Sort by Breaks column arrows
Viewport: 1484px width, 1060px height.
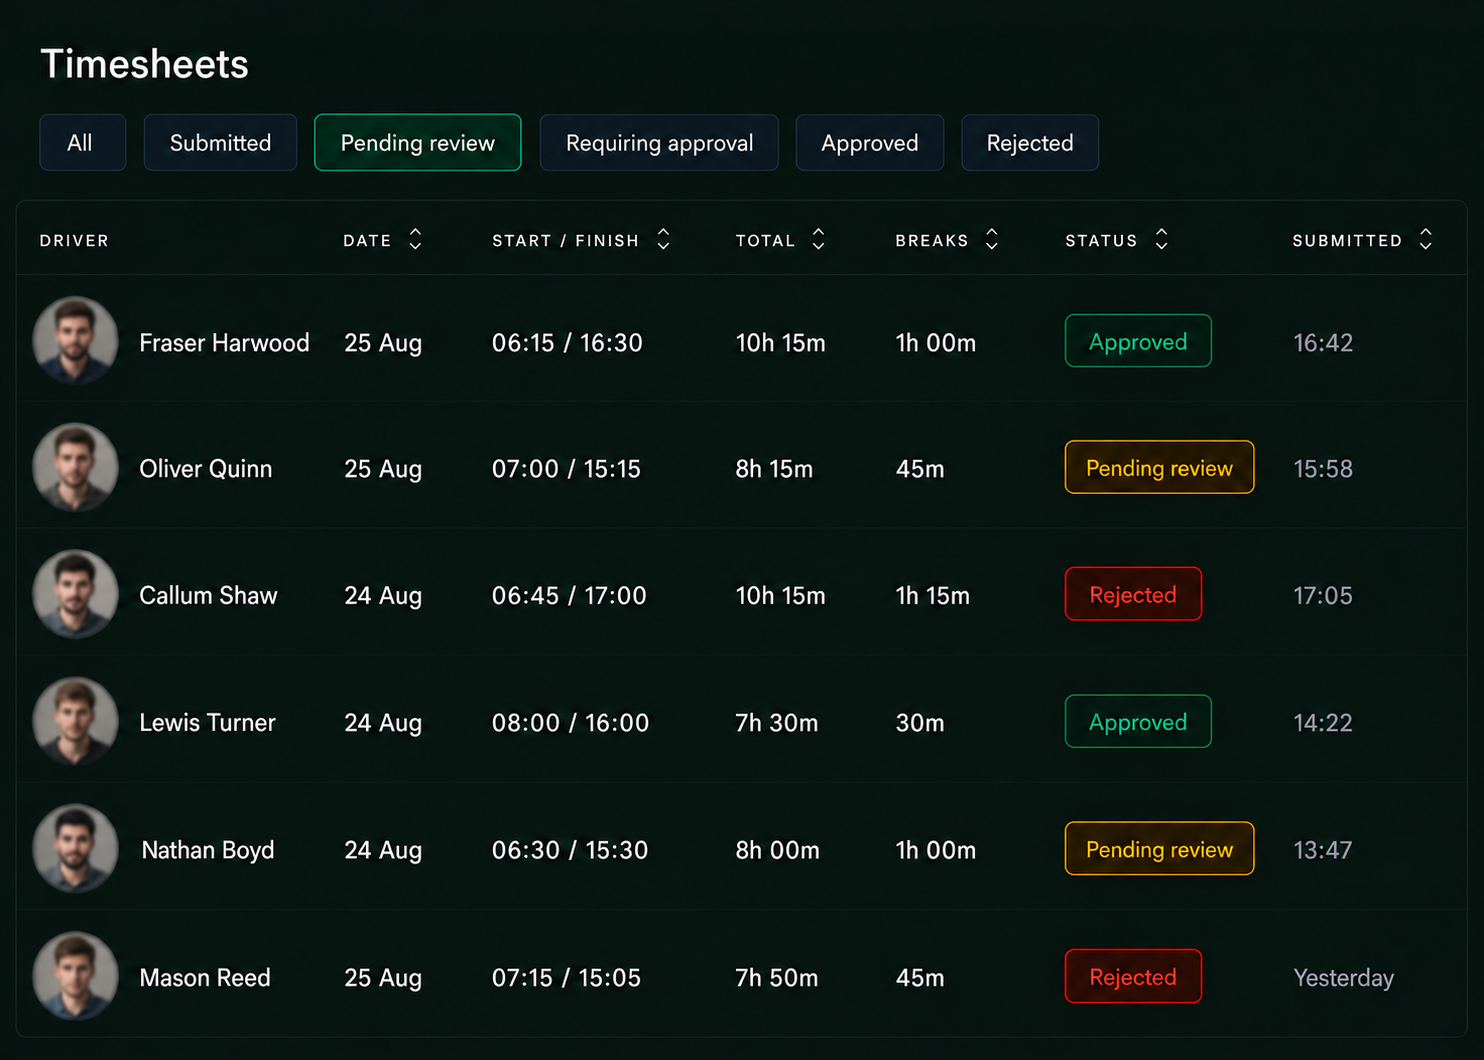coord(992,240)
